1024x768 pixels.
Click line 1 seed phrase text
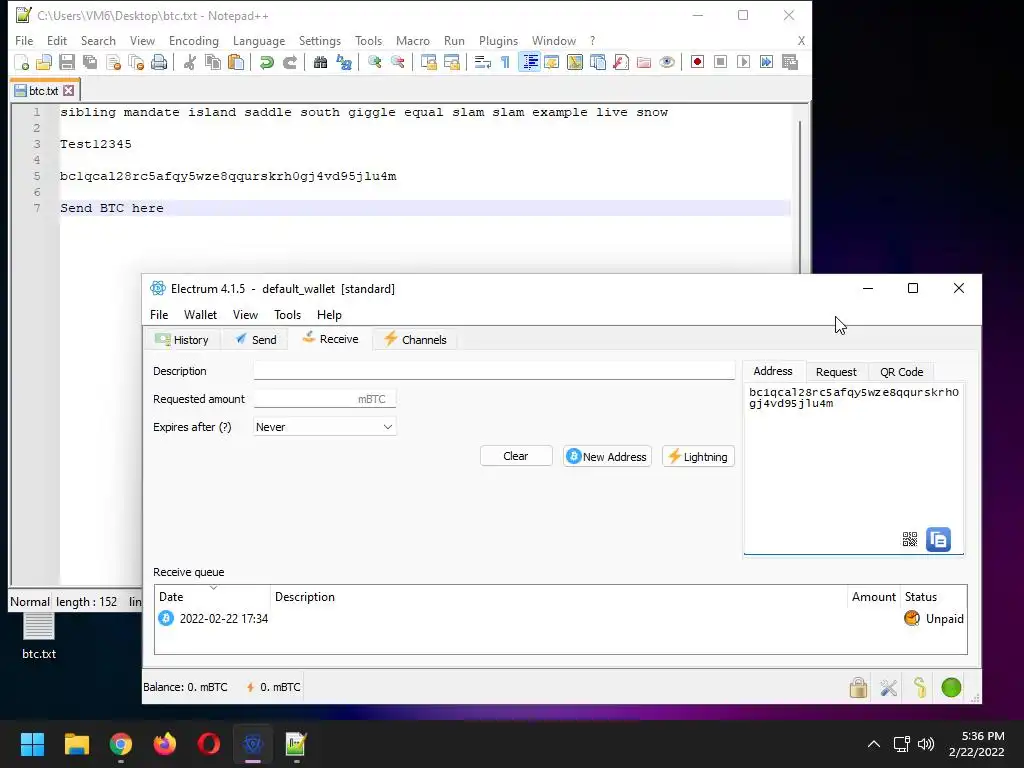pyautogui.click(x=364, y=112)
